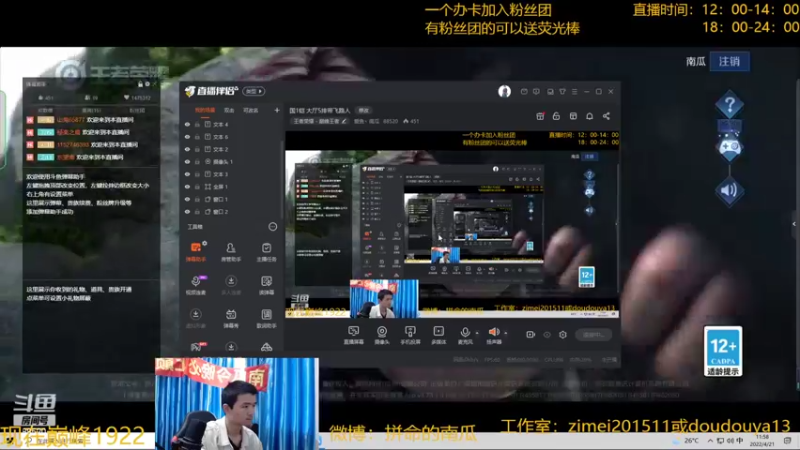Open the 读弹幕 tool
800x450 pixels.
point(266,285)
